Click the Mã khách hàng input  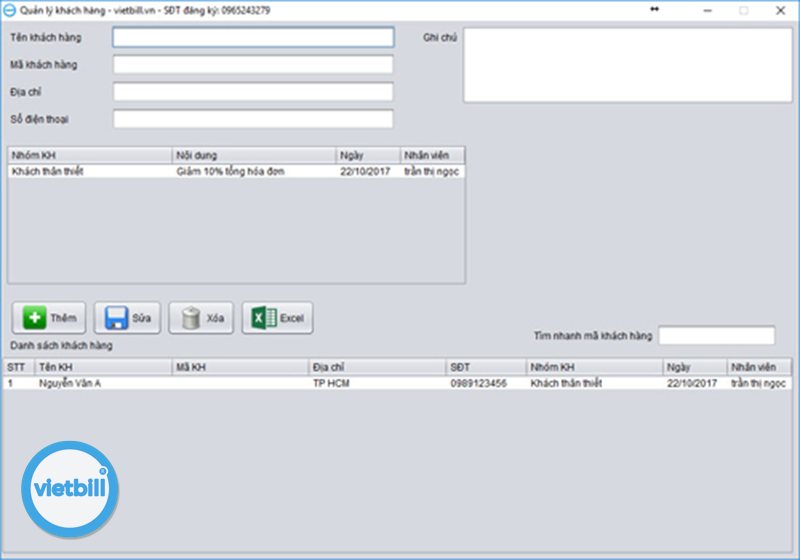point(253,65)
